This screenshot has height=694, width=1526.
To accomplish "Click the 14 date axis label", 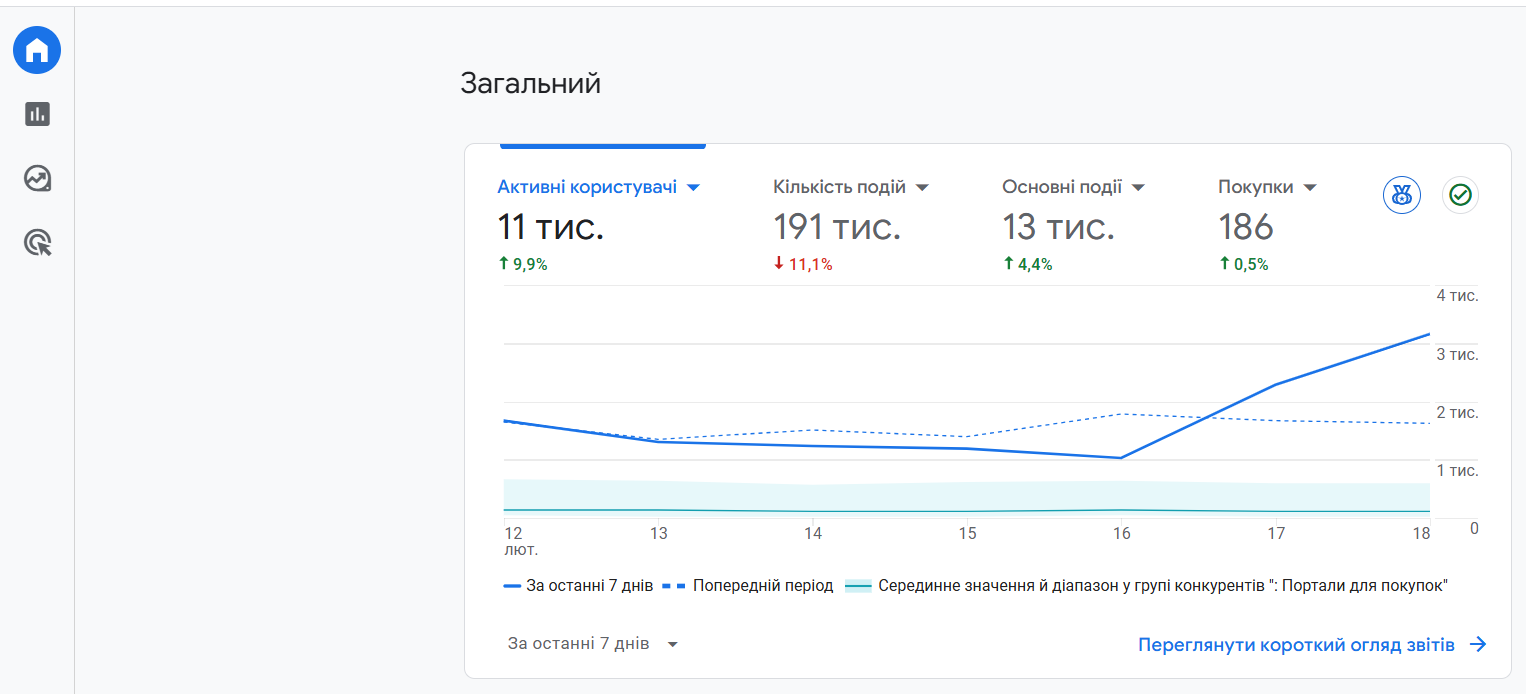I will point(813,534).
